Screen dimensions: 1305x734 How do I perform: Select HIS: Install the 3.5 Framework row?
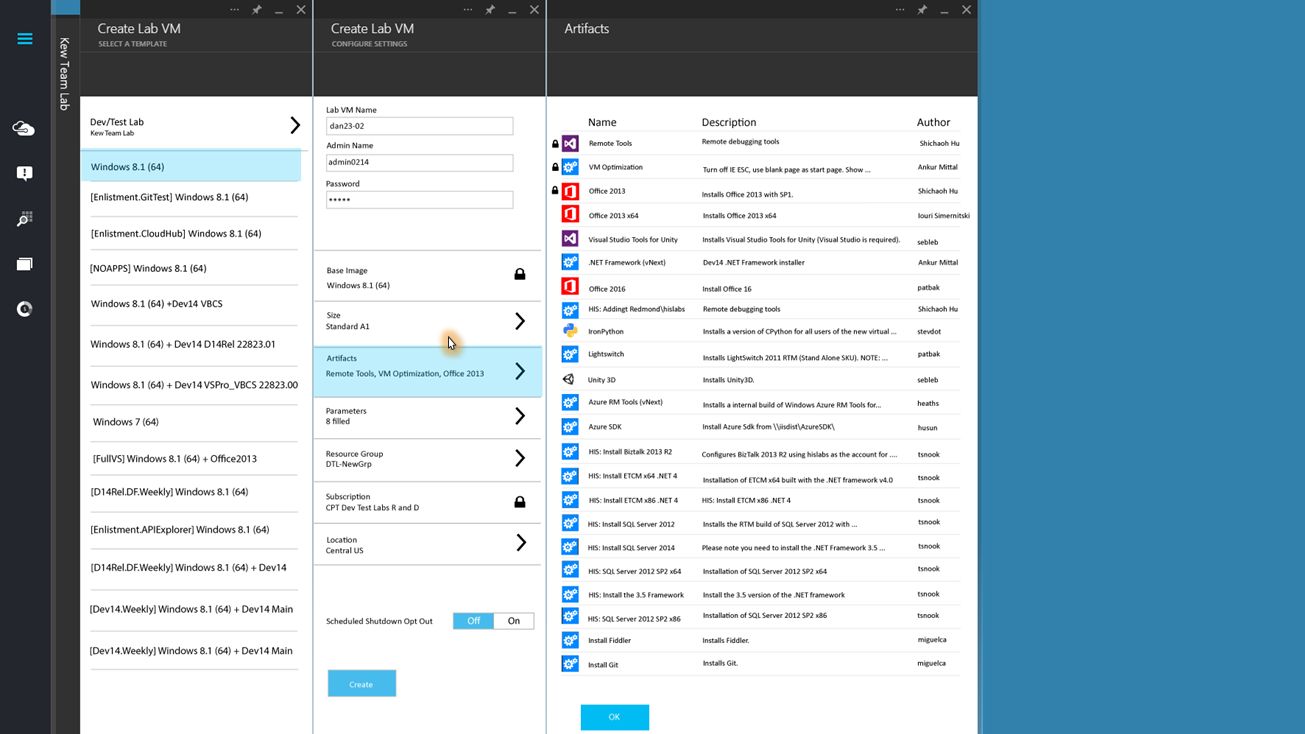pos(760,594)
